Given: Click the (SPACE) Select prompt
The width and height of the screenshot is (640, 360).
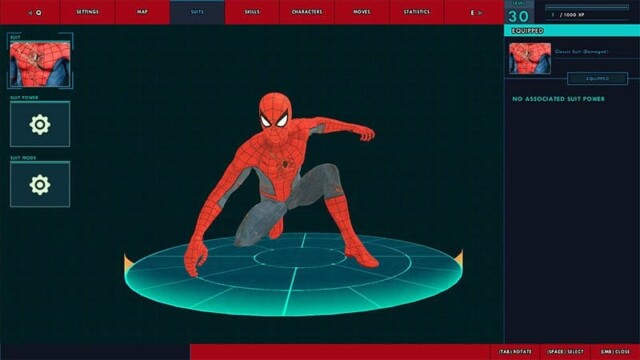Looking at the screenshot, I should coord(565,351).
